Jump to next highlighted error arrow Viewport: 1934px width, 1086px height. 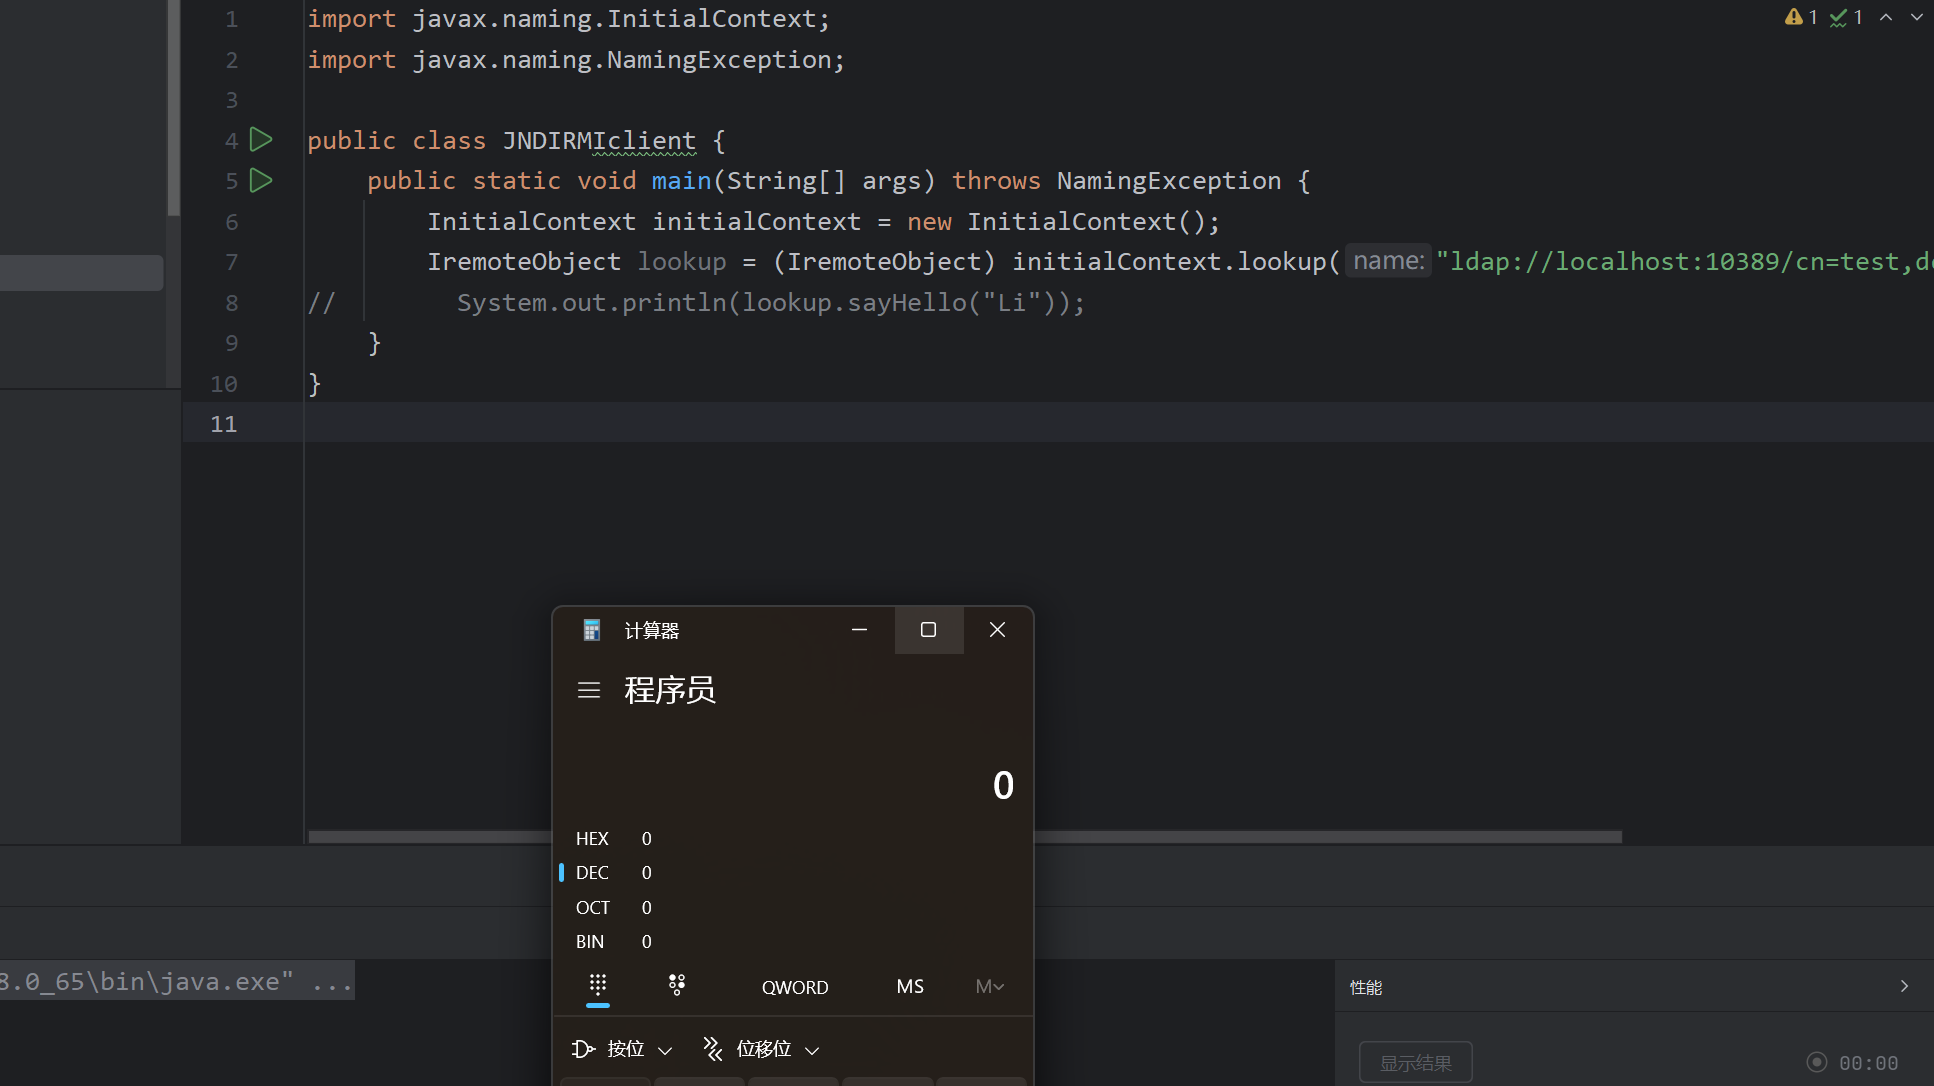click(1916, 17)
